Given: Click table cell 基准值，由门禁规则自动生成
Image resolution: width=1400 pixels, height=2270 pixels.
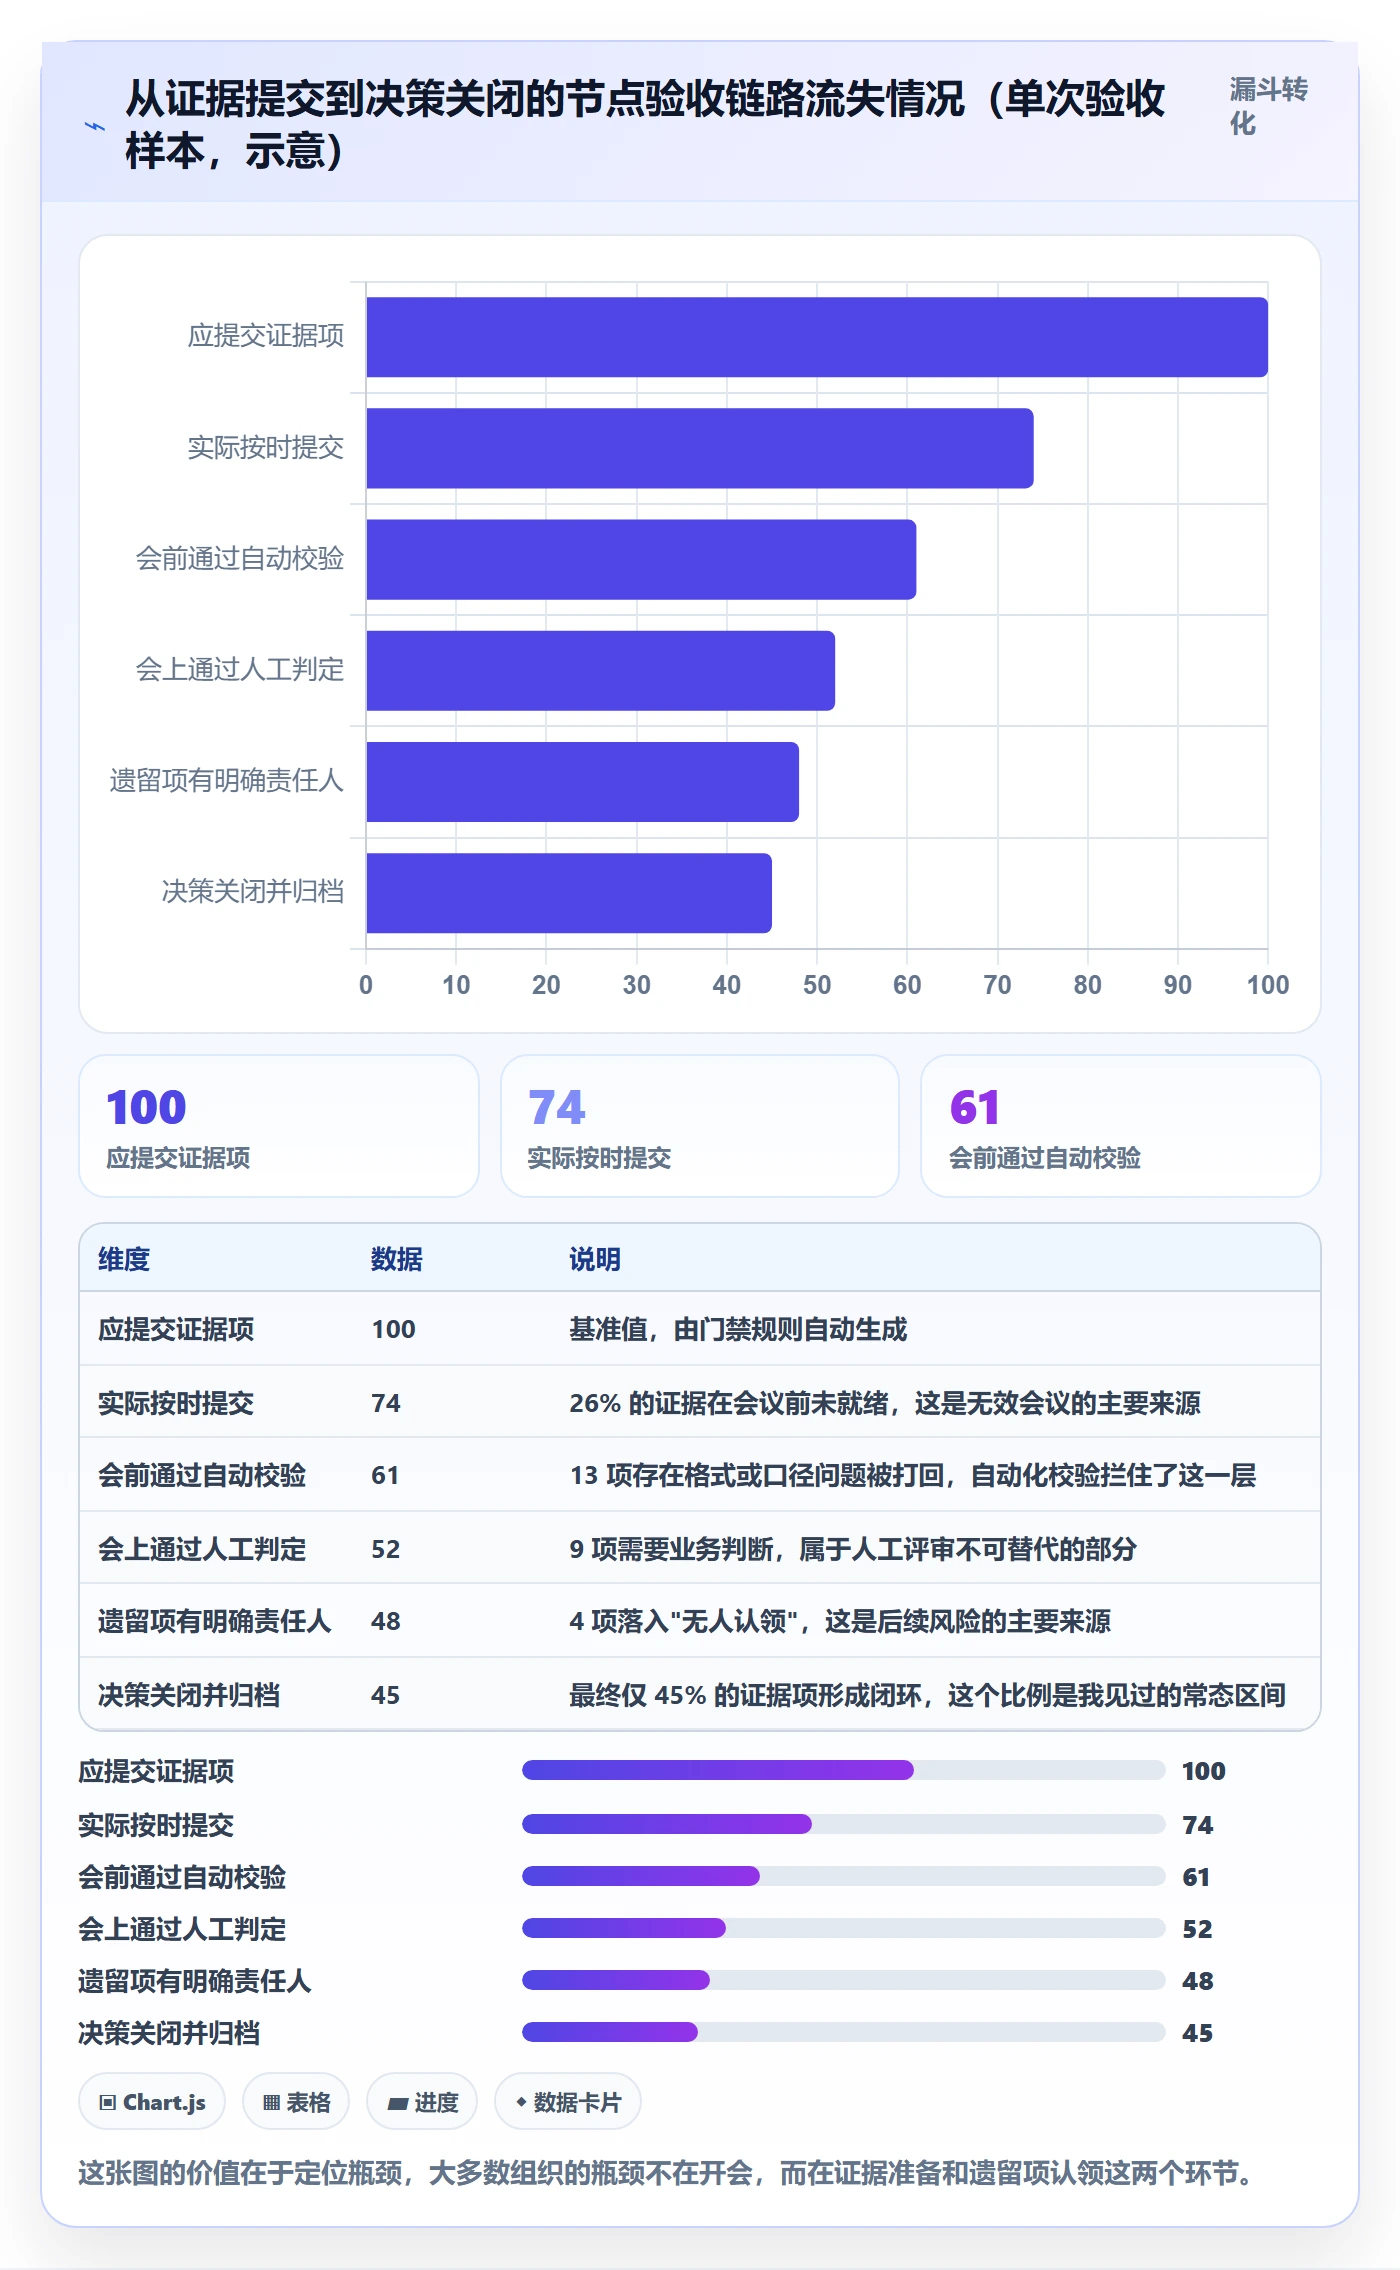Looking at the screenshot, I should coord(738,1329).
